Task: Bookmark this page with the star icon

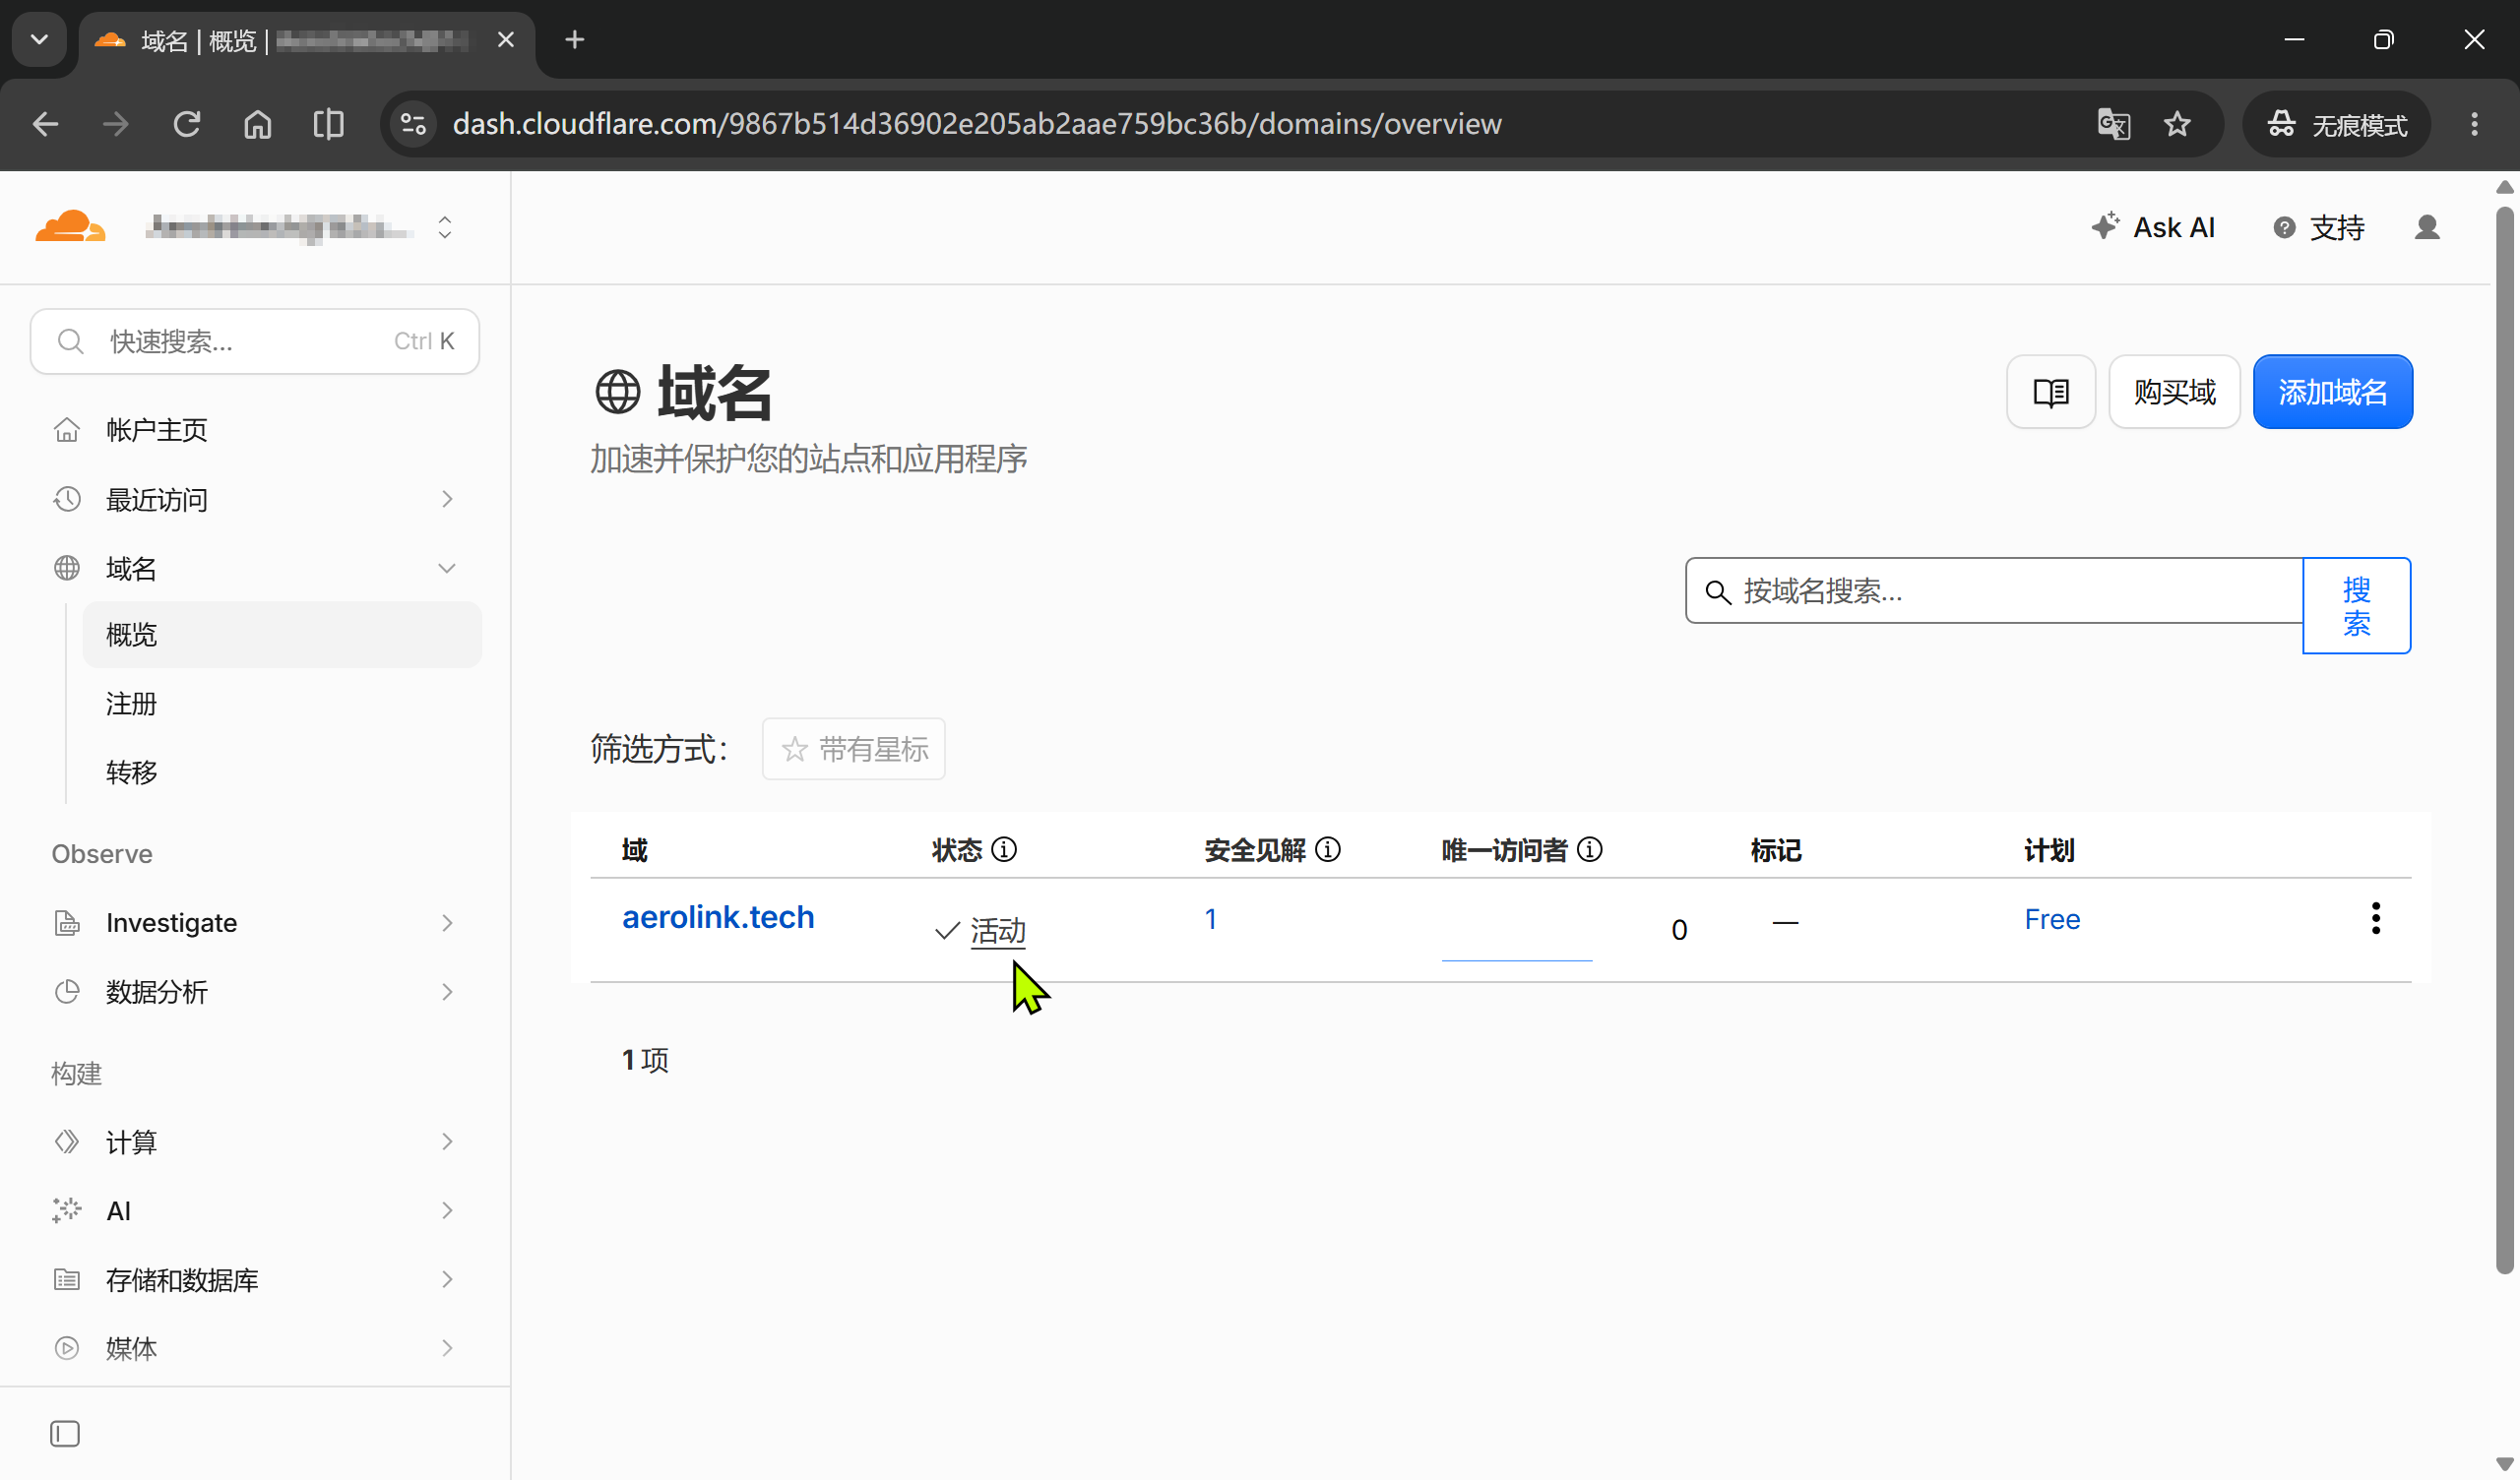Action: coord(2177,124)
